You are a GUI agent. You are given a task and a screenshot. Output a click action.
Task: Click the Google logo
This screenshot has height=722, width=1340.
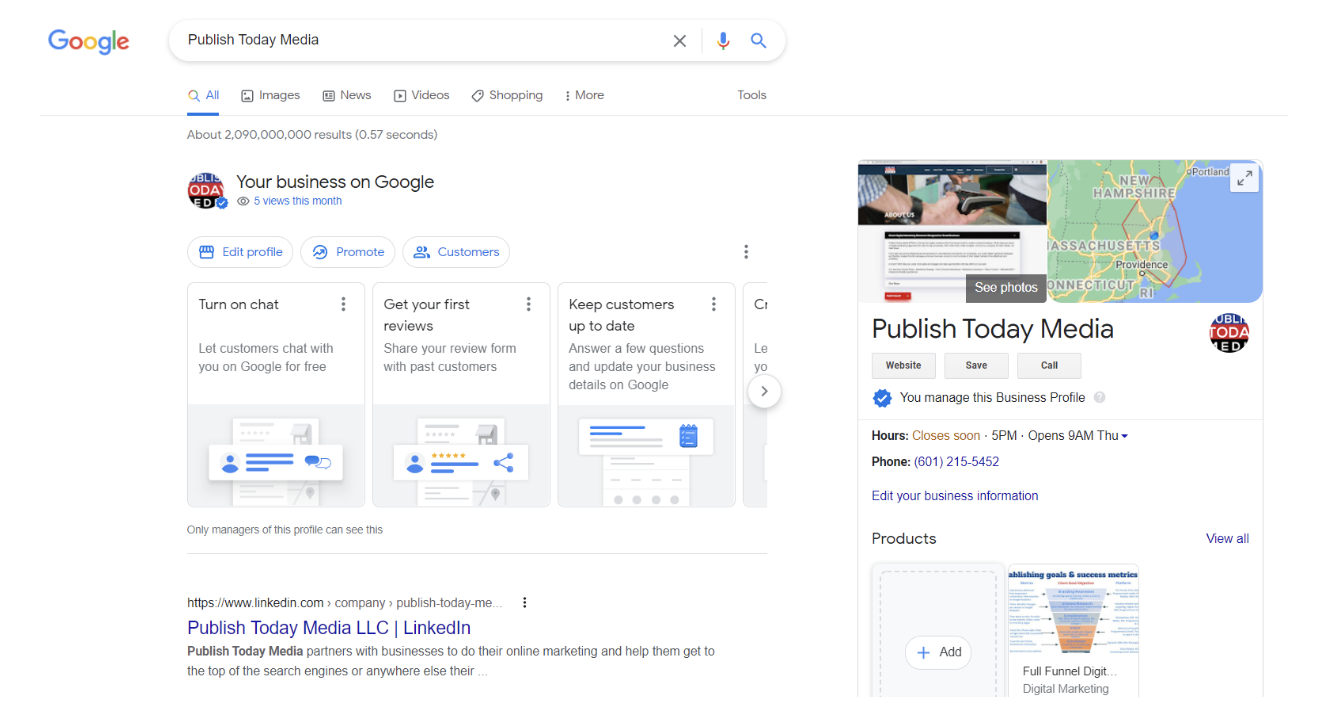click(x=89, y=41)
